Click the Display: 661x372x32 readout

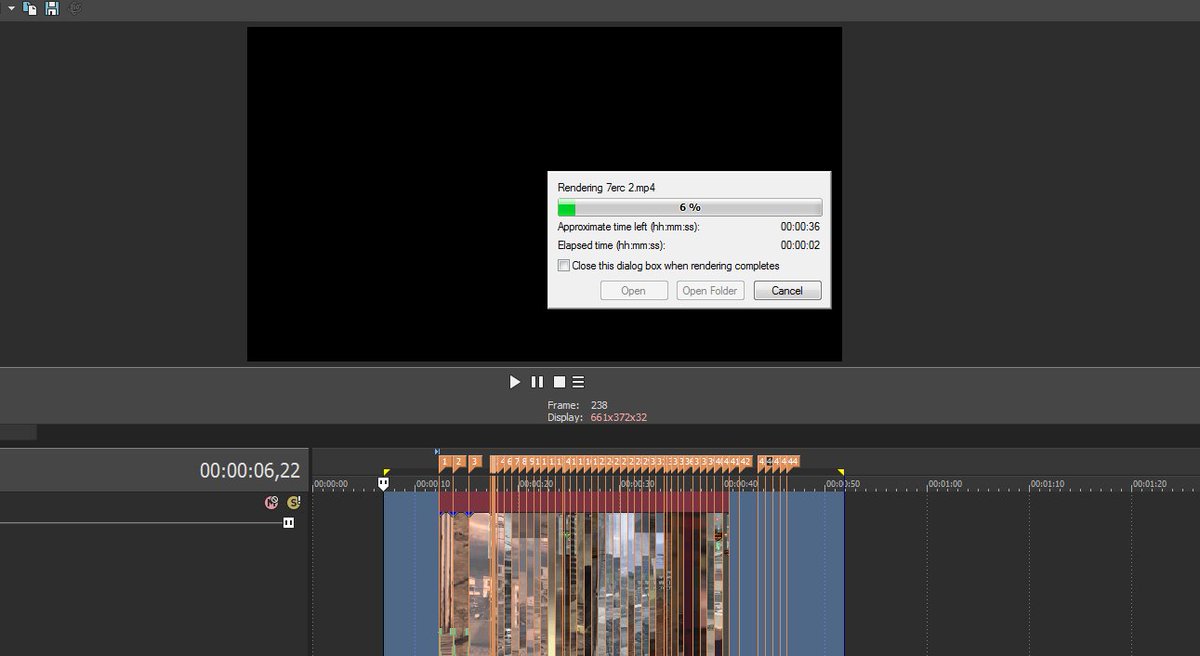pyautogui.click(x=597, y=417)
